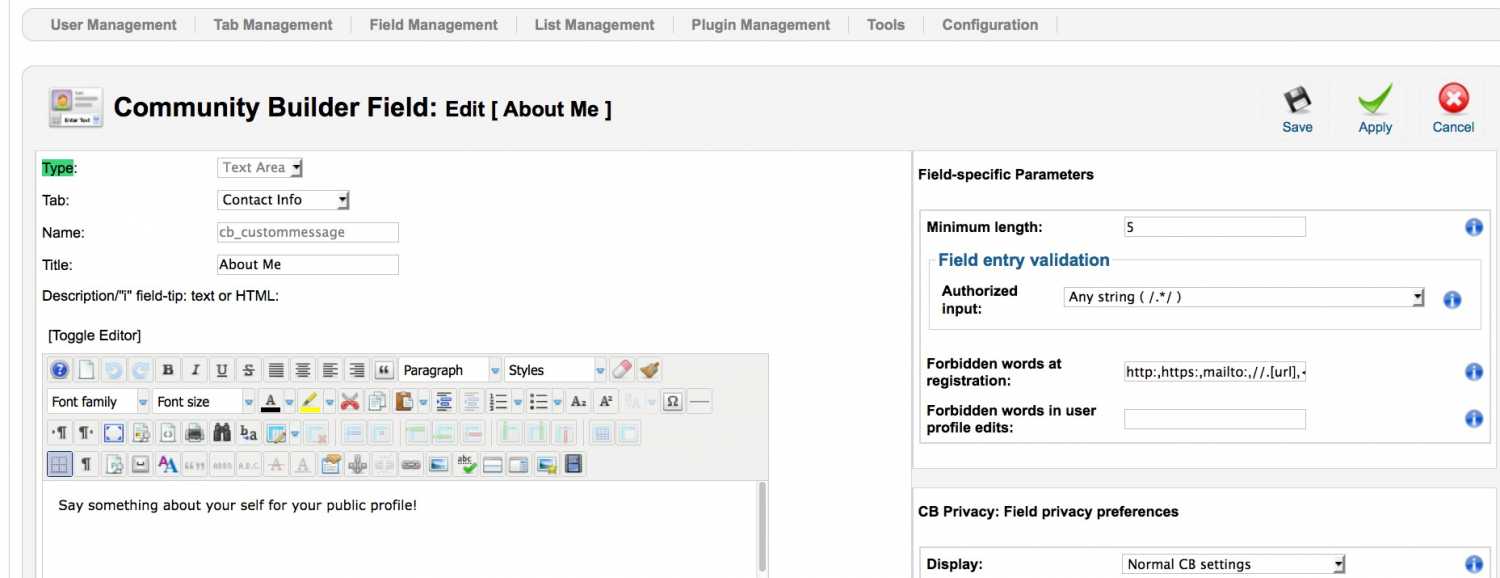Open the Styles dropdown
The width and height of the screenshot is (1500, 578).
(556, 370)
